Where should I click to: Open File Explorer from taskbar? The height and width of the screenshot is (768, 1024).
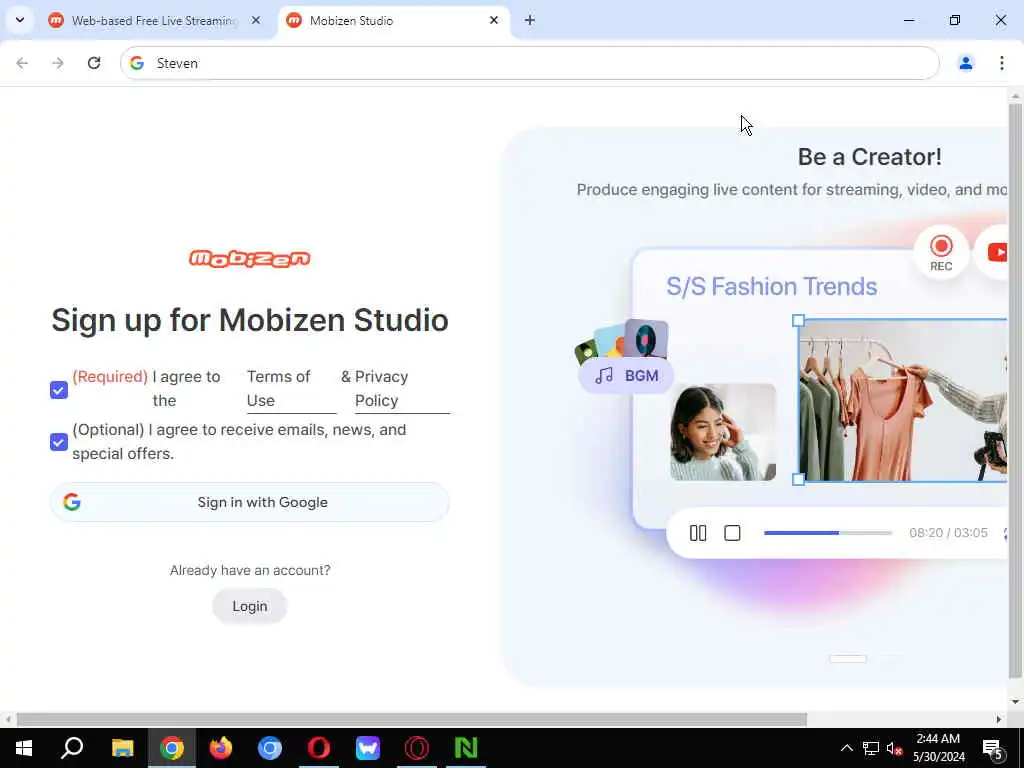(122, 748)
